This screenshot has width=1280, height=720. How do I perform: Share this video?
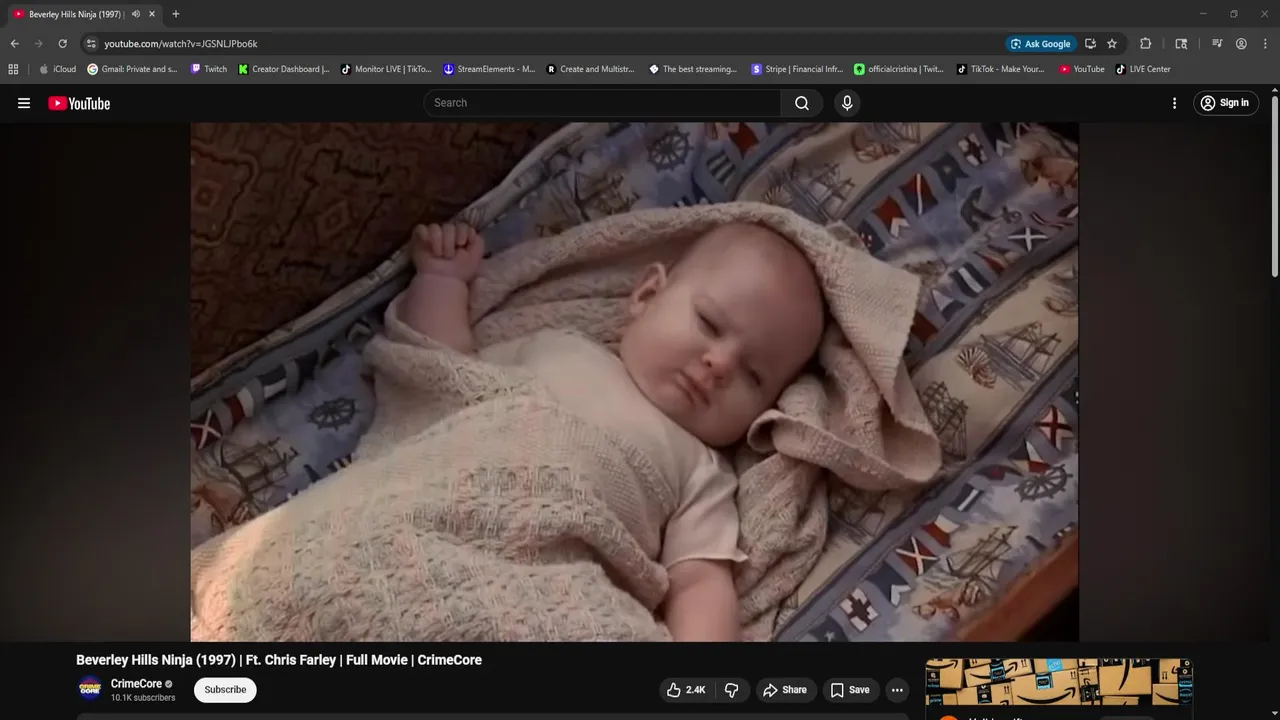coord(785,690)
